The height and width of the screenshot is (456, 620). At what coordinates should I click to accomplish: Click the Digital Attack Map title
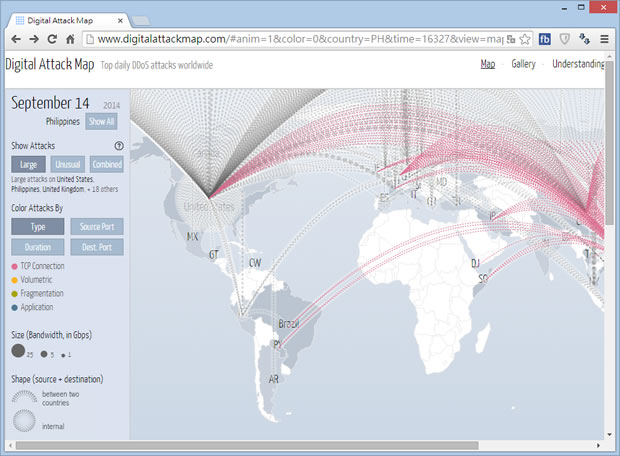[x=50, y=64]
